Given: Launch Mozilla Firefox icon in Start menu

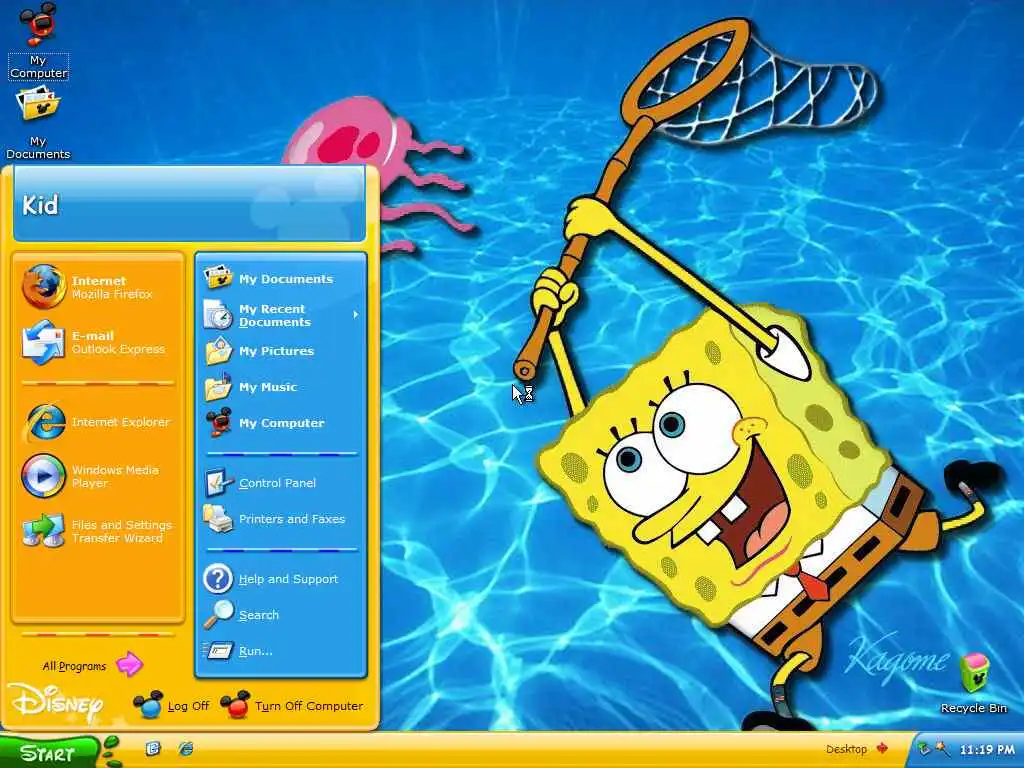Looking at the screenshot, I should (43, 287).
